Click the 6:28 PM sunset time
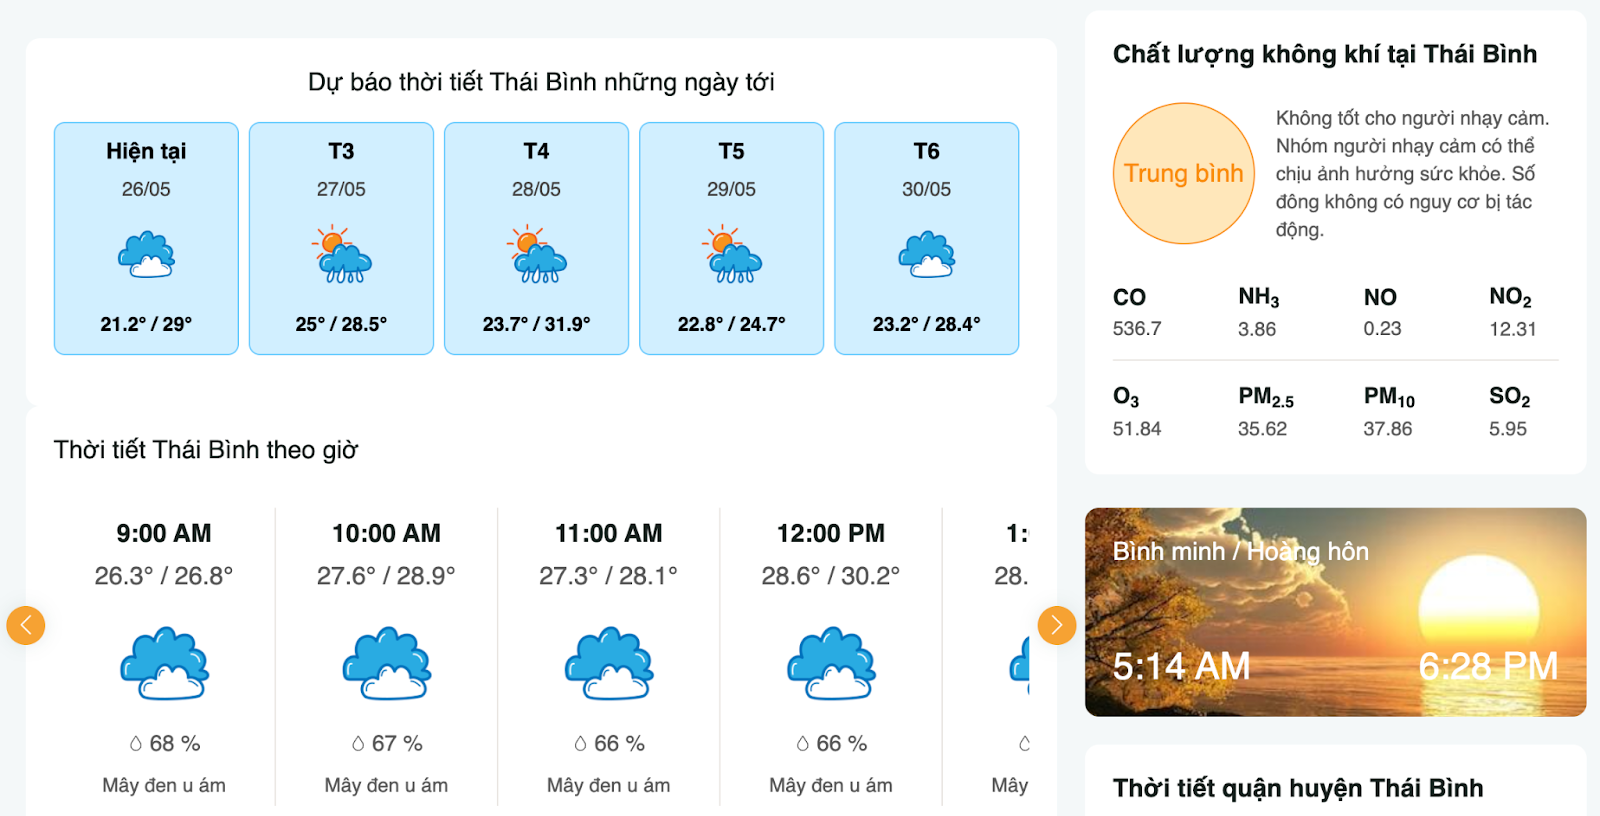1600x816 pixels. click(1487, 666)
